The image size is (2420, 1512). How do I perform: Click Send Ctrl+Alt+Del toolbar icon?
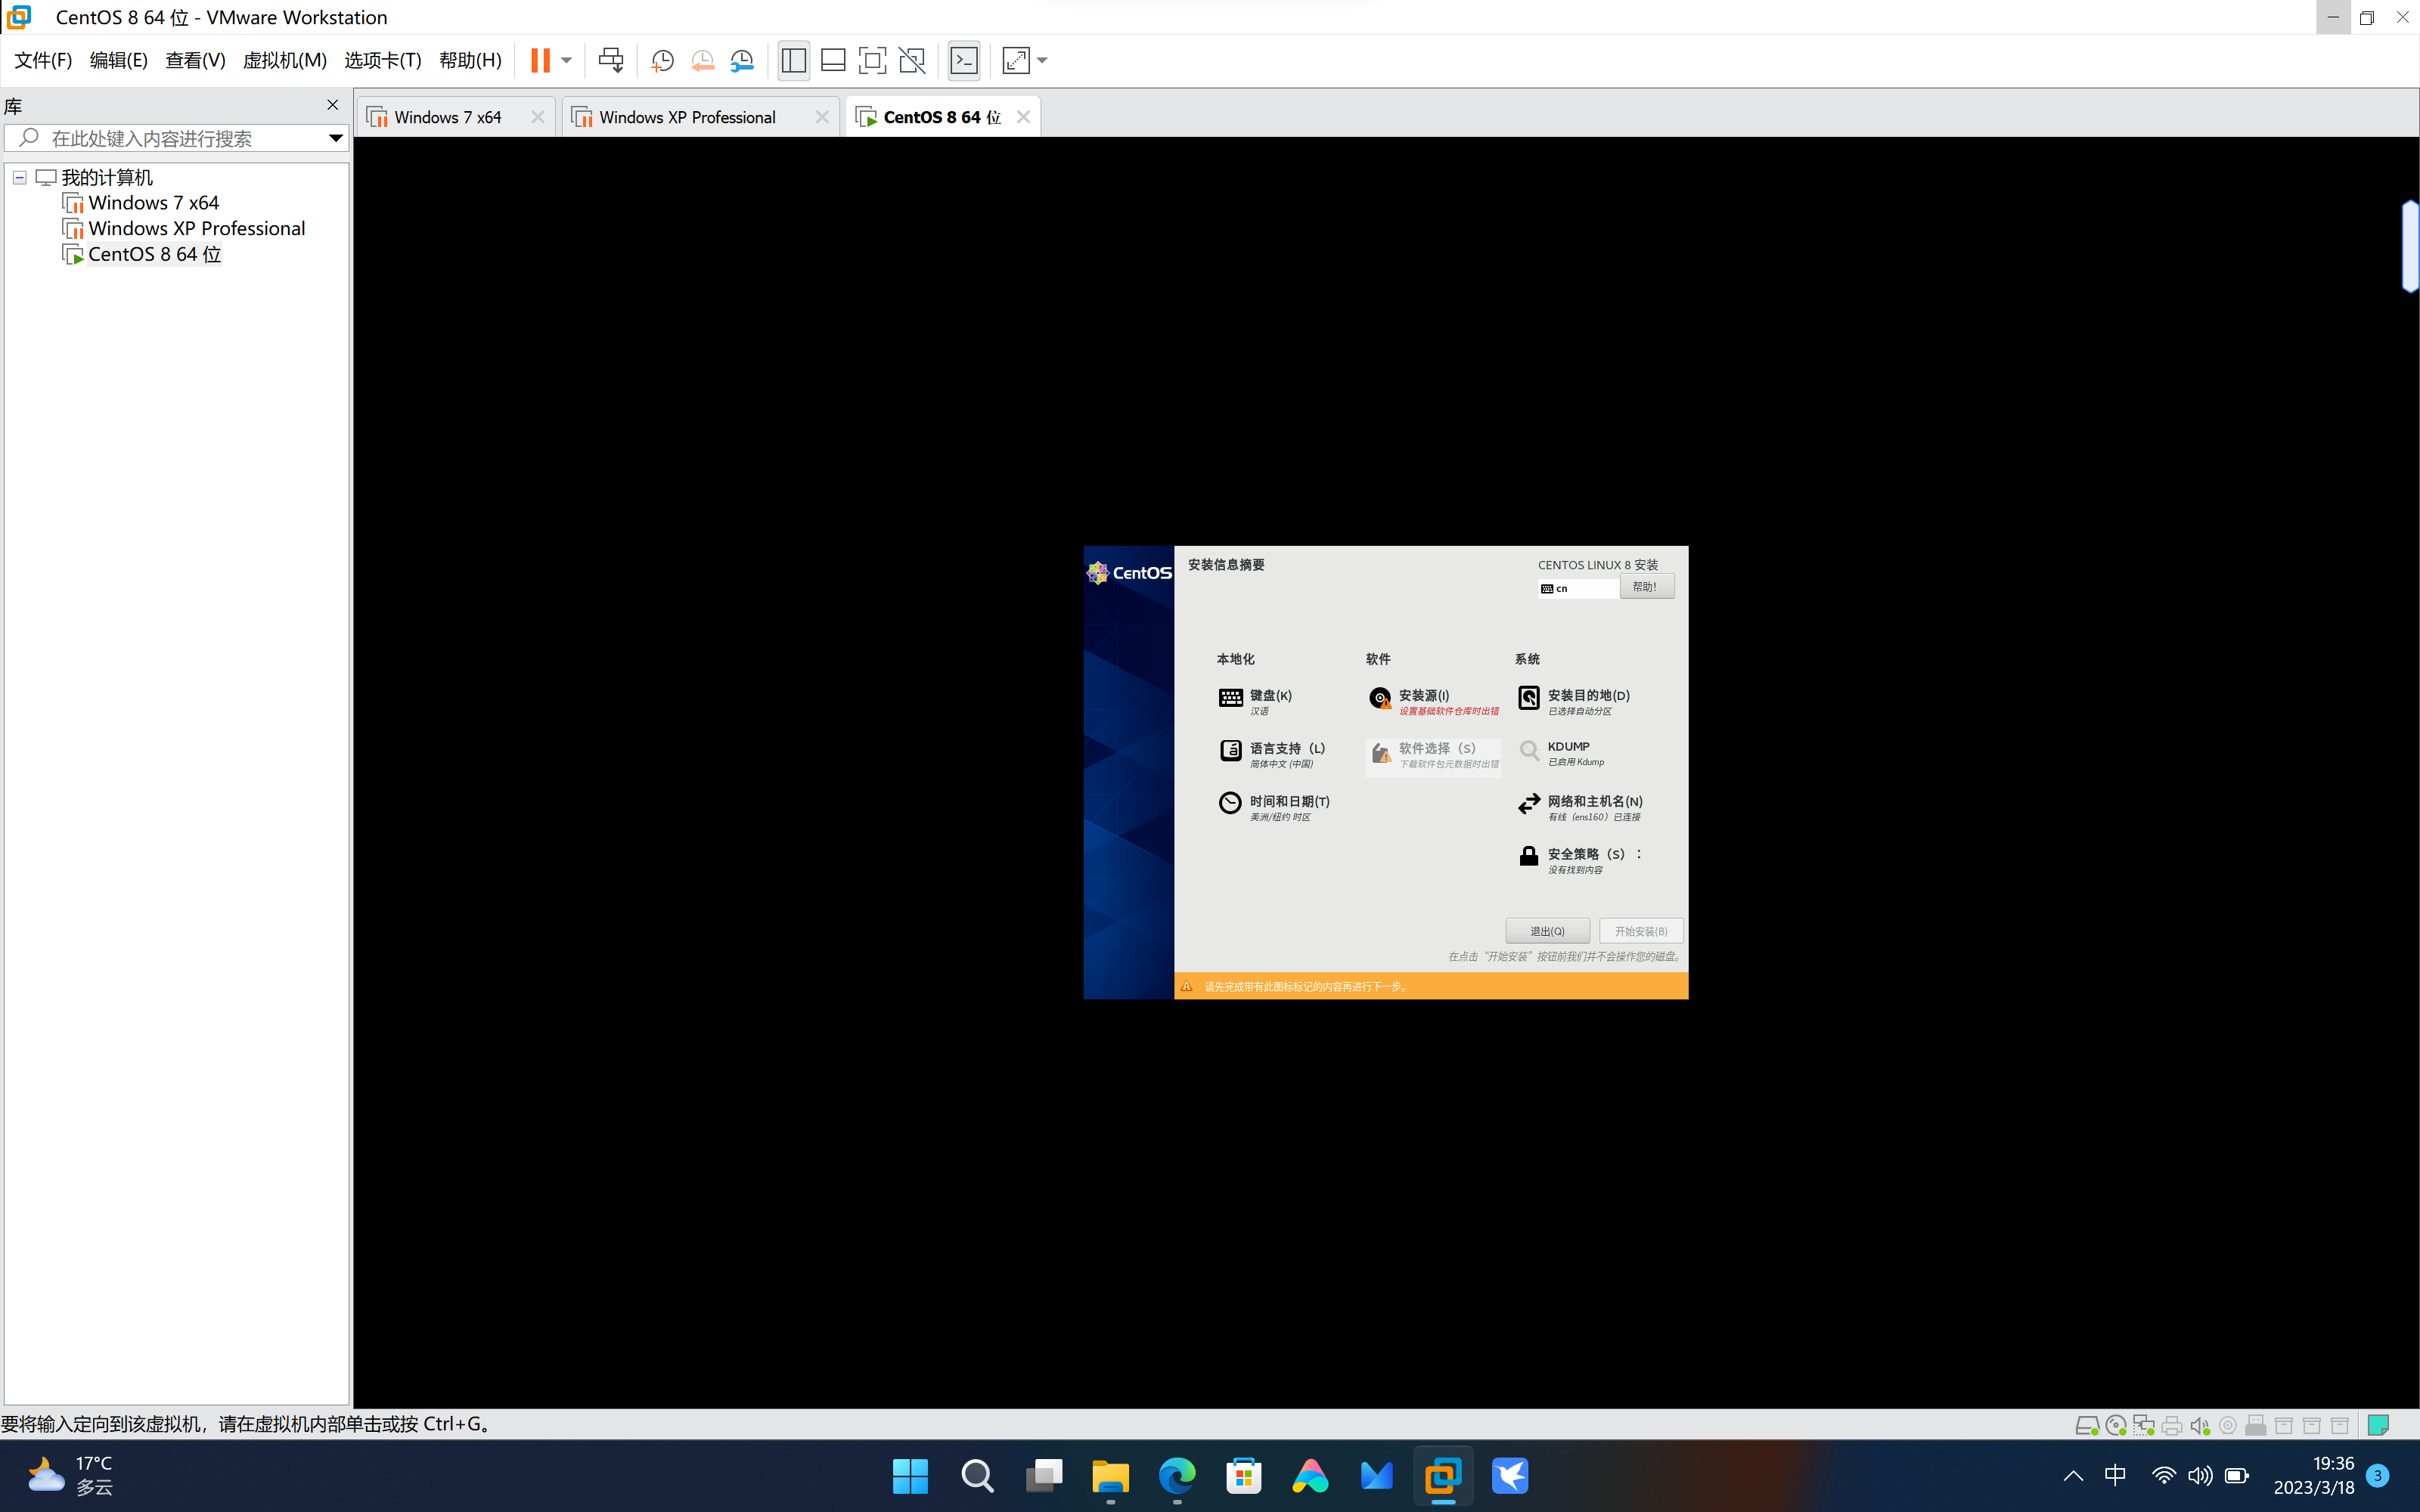610,60
